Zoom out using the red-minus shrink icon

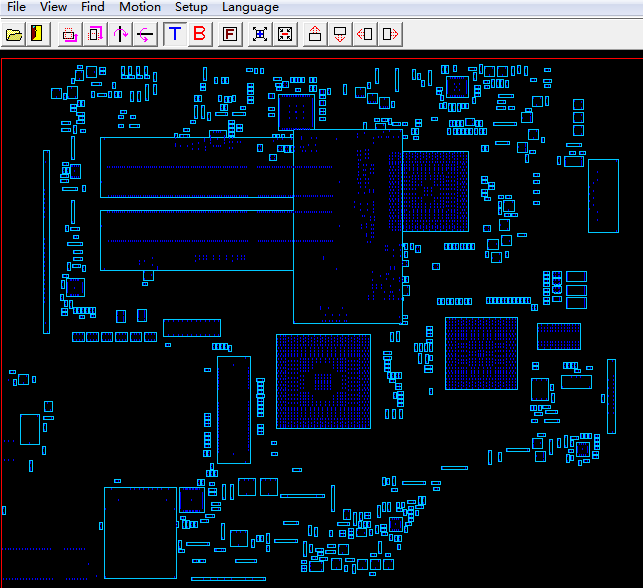(285, 34)
